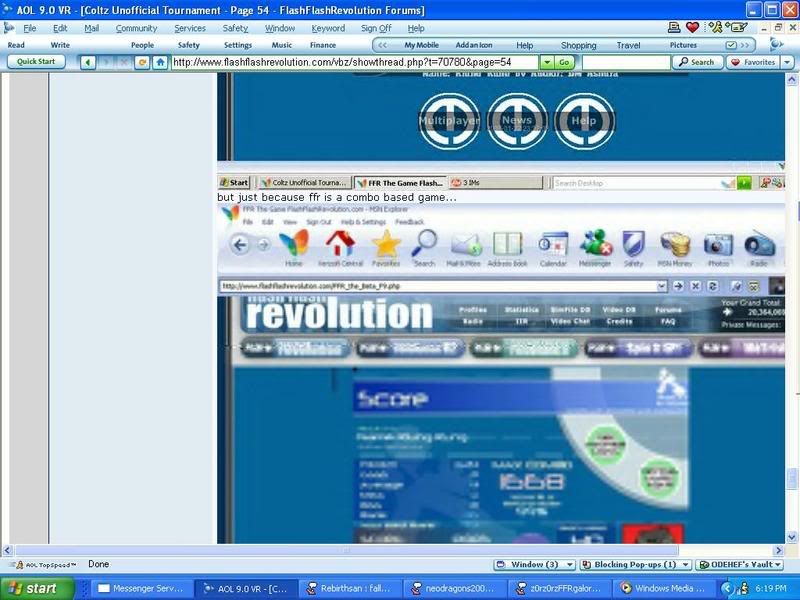Show previous toolbar icons with << arrows

click(382, 45)
